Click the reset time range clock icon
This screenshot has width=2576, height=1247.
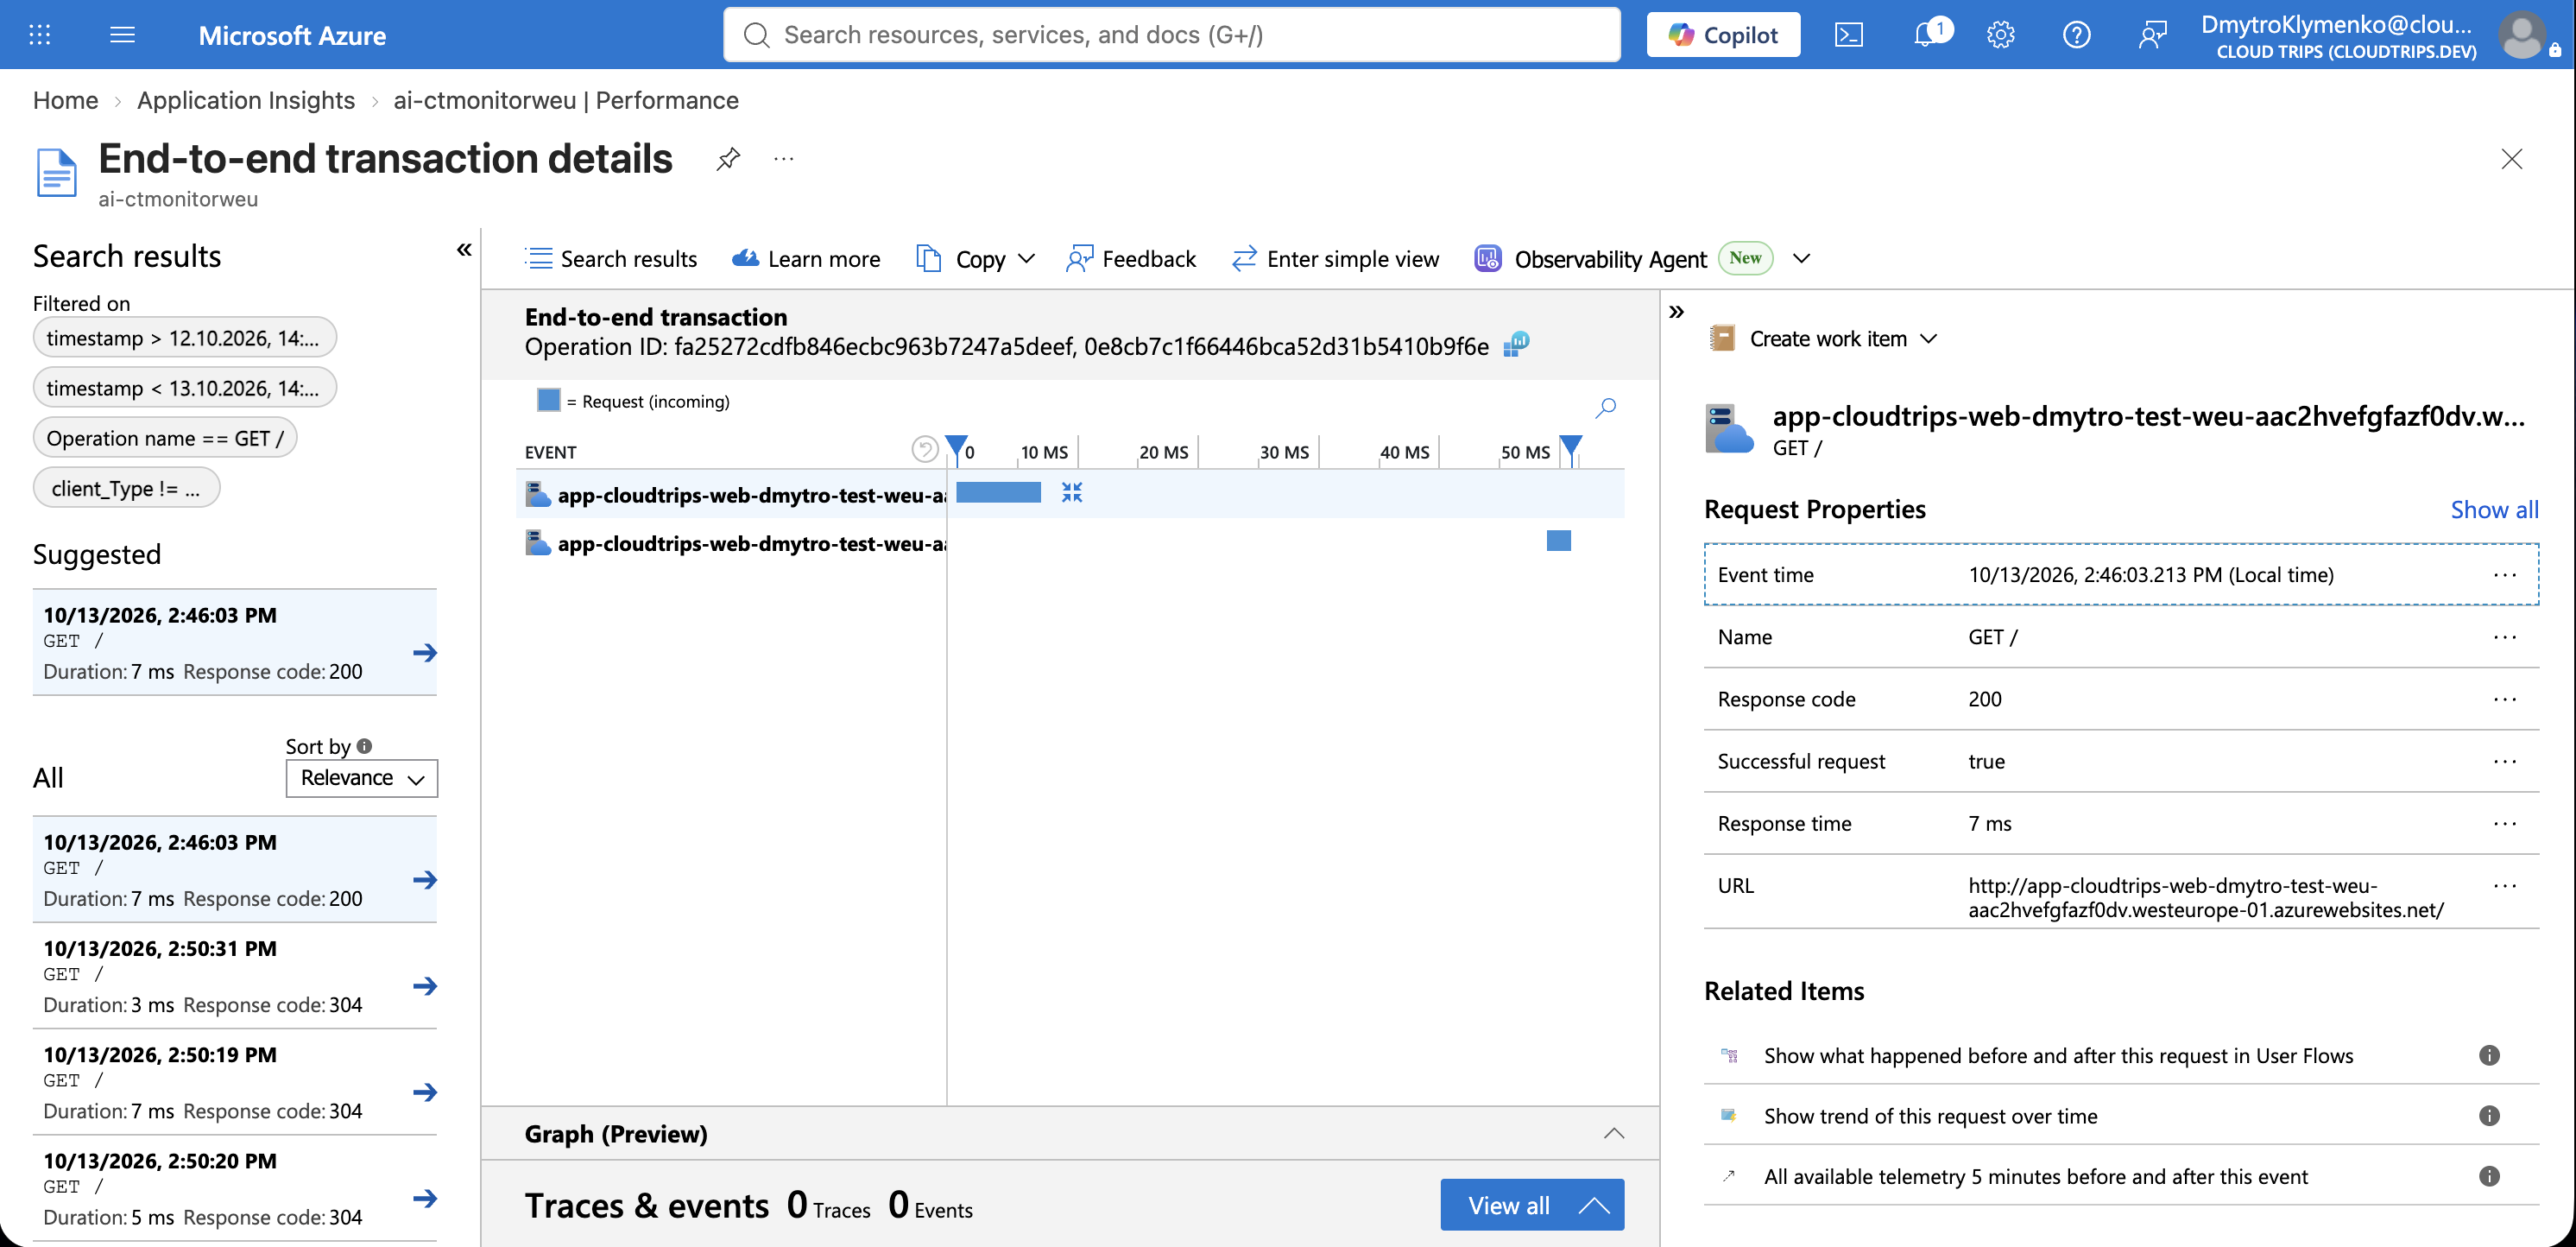pyautogui.click(x=925, y=449)
